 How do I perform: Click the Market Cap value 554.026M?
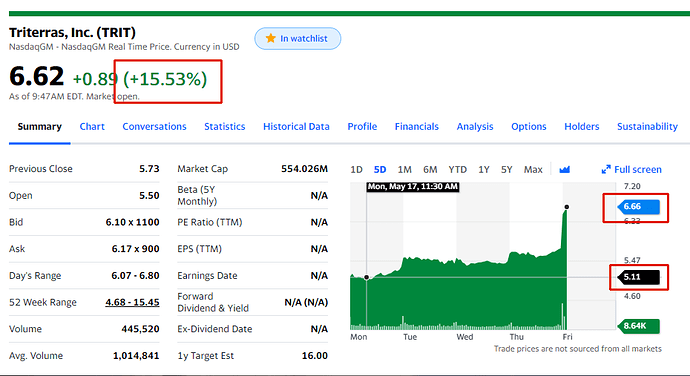click(305, 169)
